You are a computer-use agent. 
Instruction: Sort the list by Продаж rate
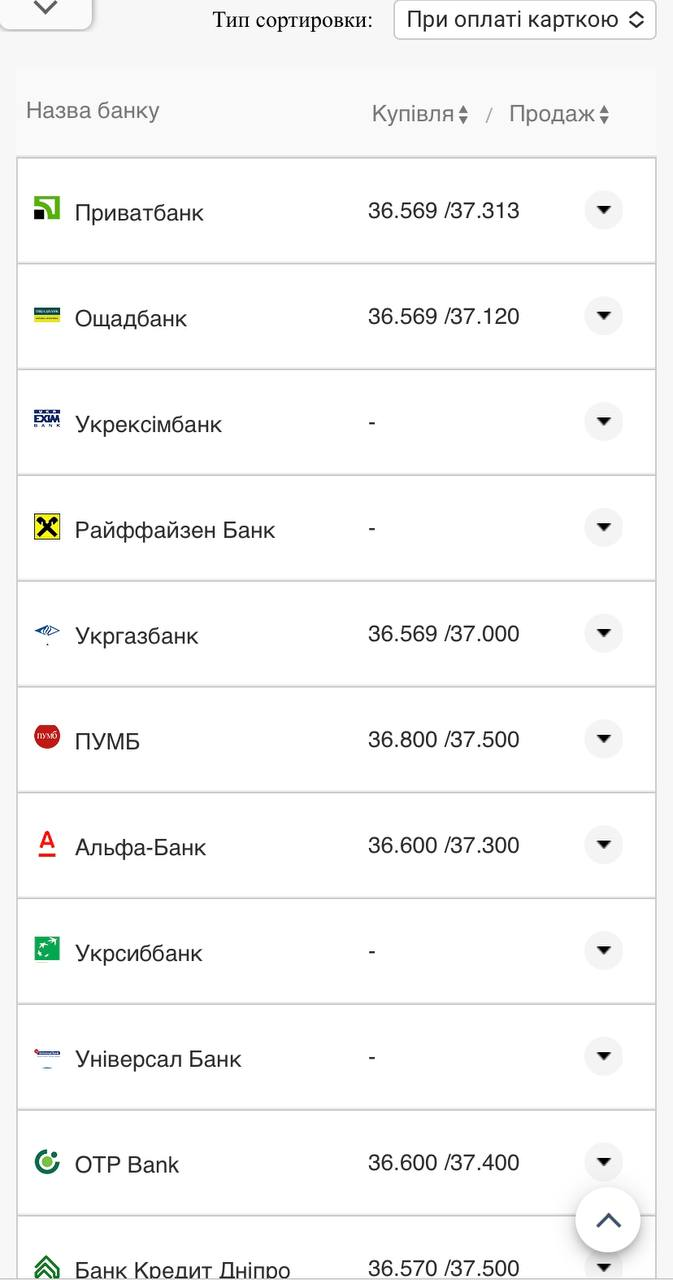[x=559, y=114]
